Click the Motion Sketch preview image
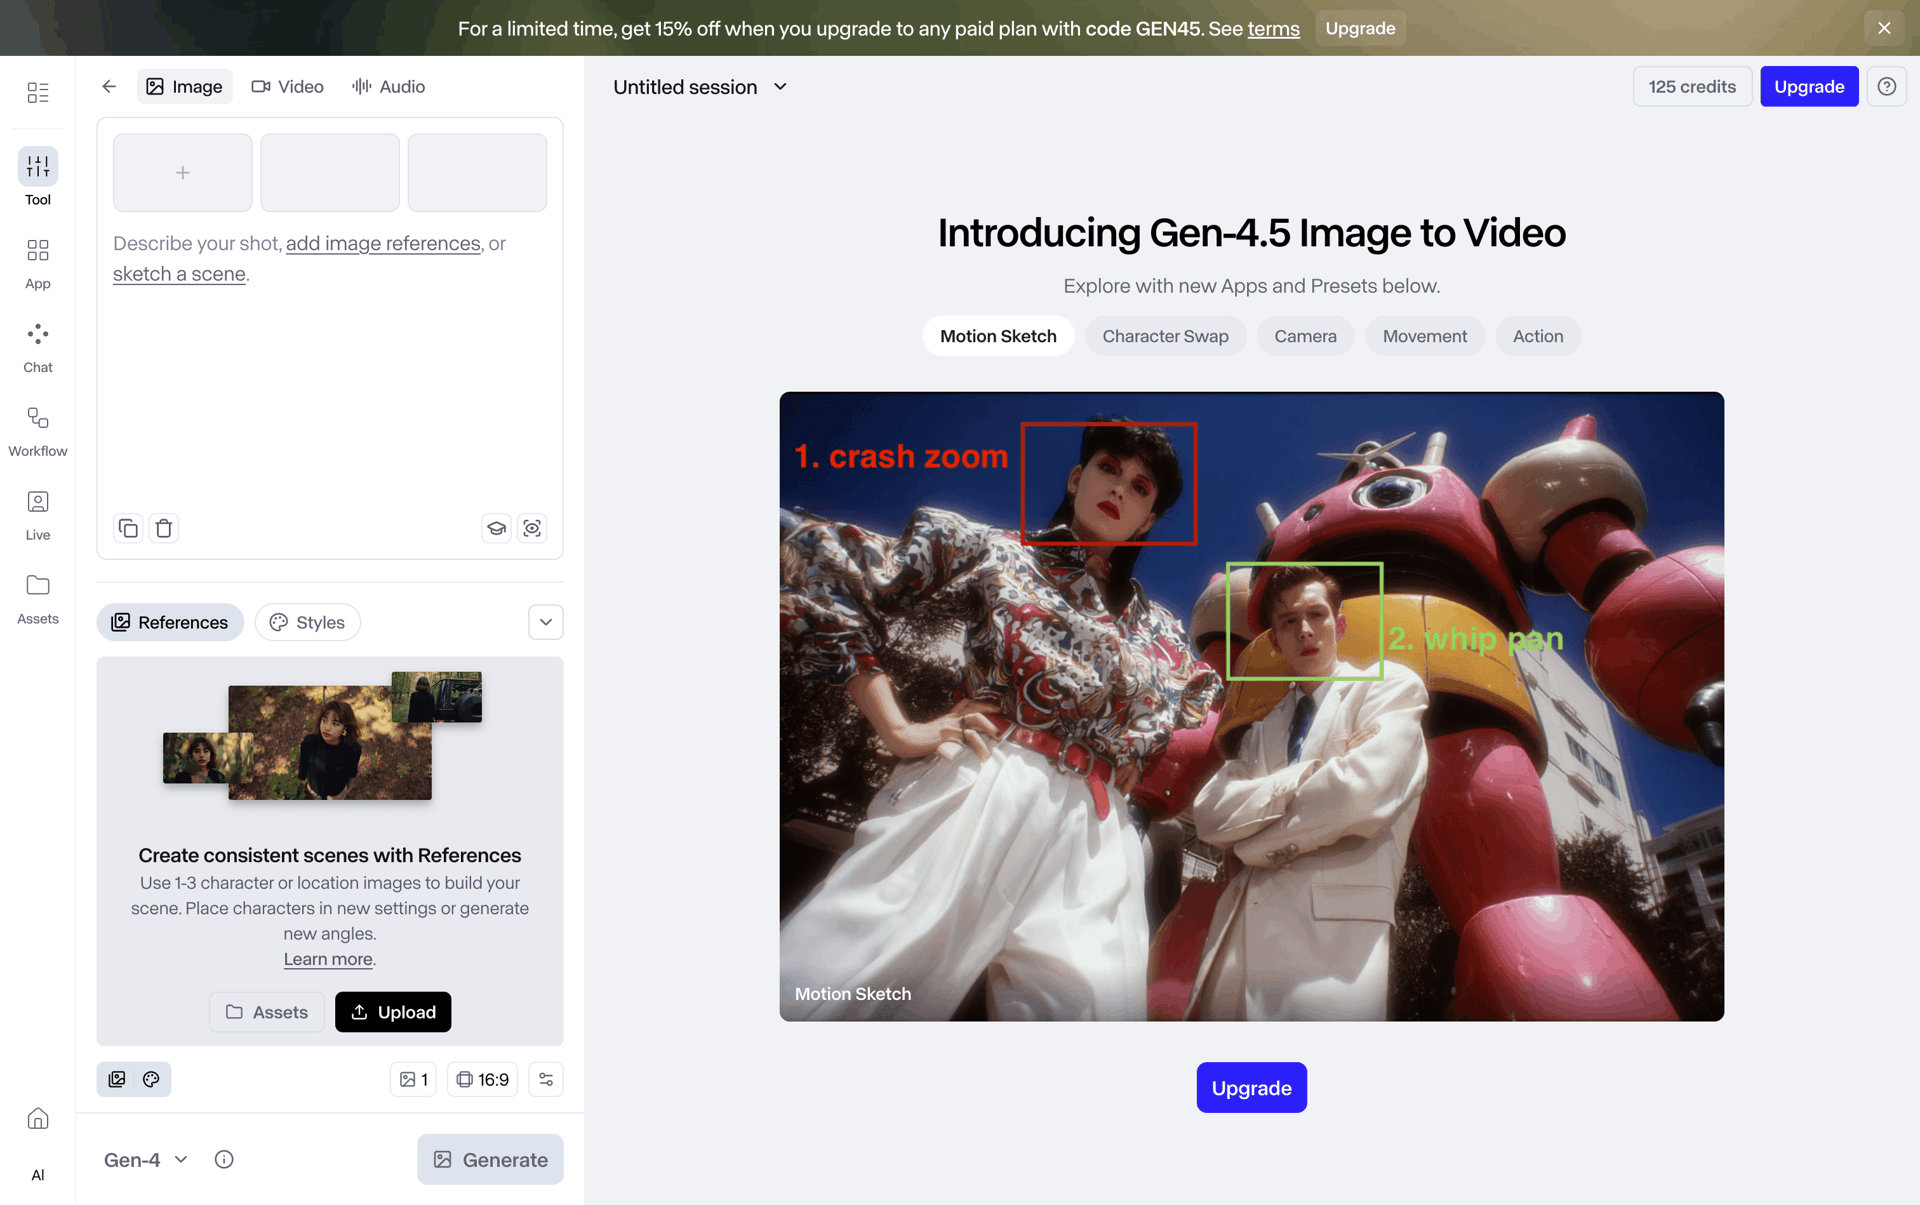Image resolution: width=1920 pixels, height=1205 pixels. pyautogui.click(x=1251, y=706)
